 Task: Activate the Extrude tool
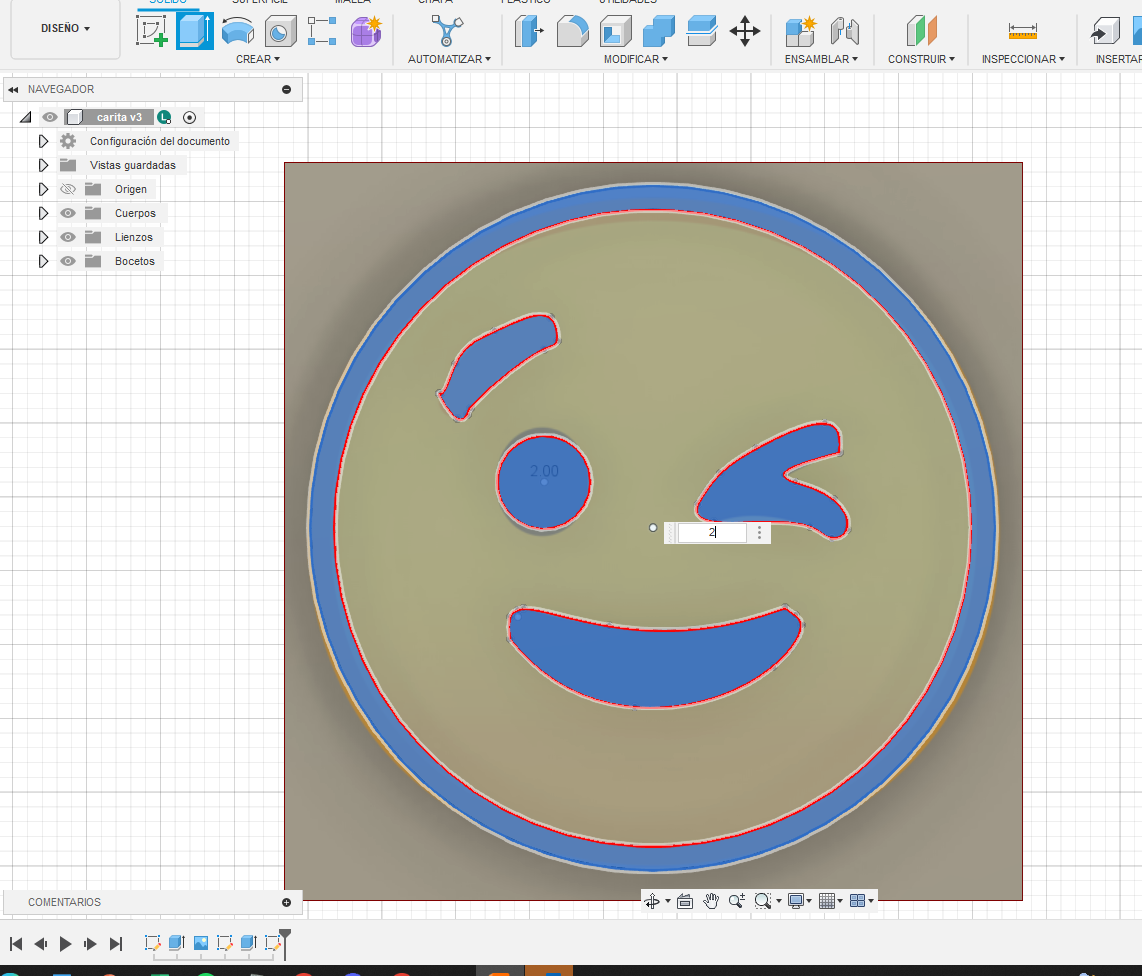194,31
